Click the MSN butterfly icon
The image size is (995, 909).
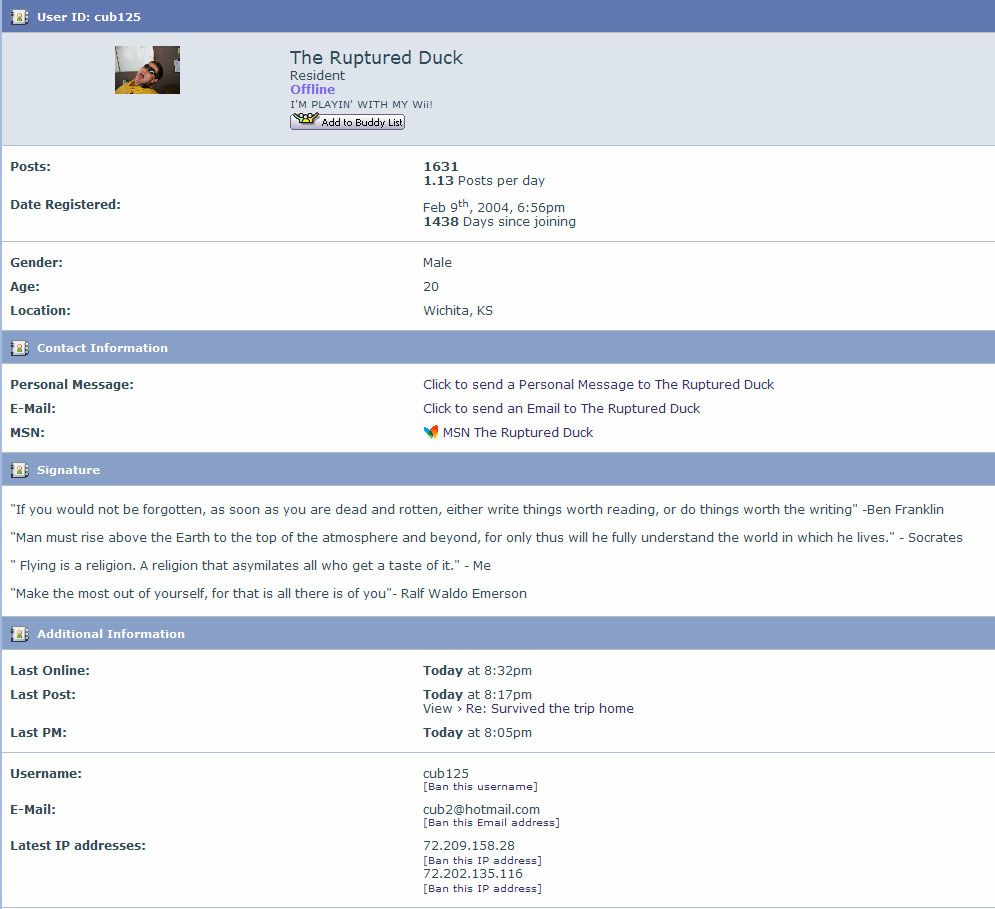pyautogui.click(x=431, y=432)
